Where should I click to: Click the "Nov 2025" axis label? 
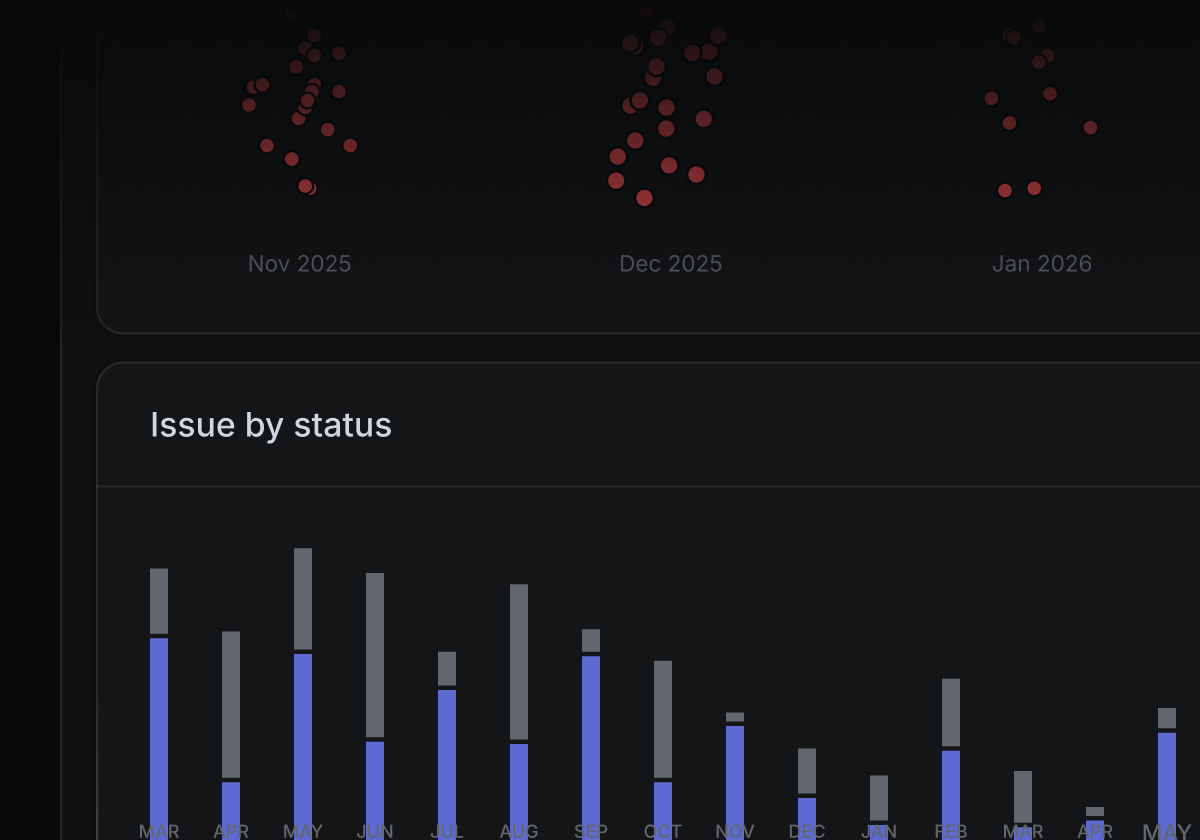pos(299,264)
